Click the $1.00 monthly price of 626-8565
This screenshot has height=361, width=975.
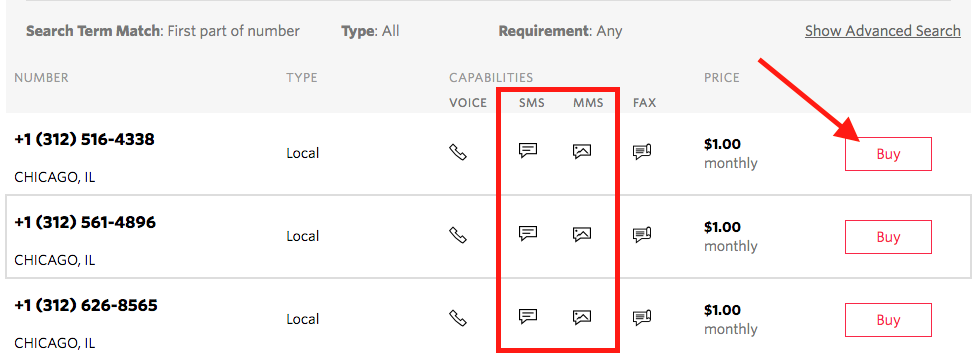[731, 319]
